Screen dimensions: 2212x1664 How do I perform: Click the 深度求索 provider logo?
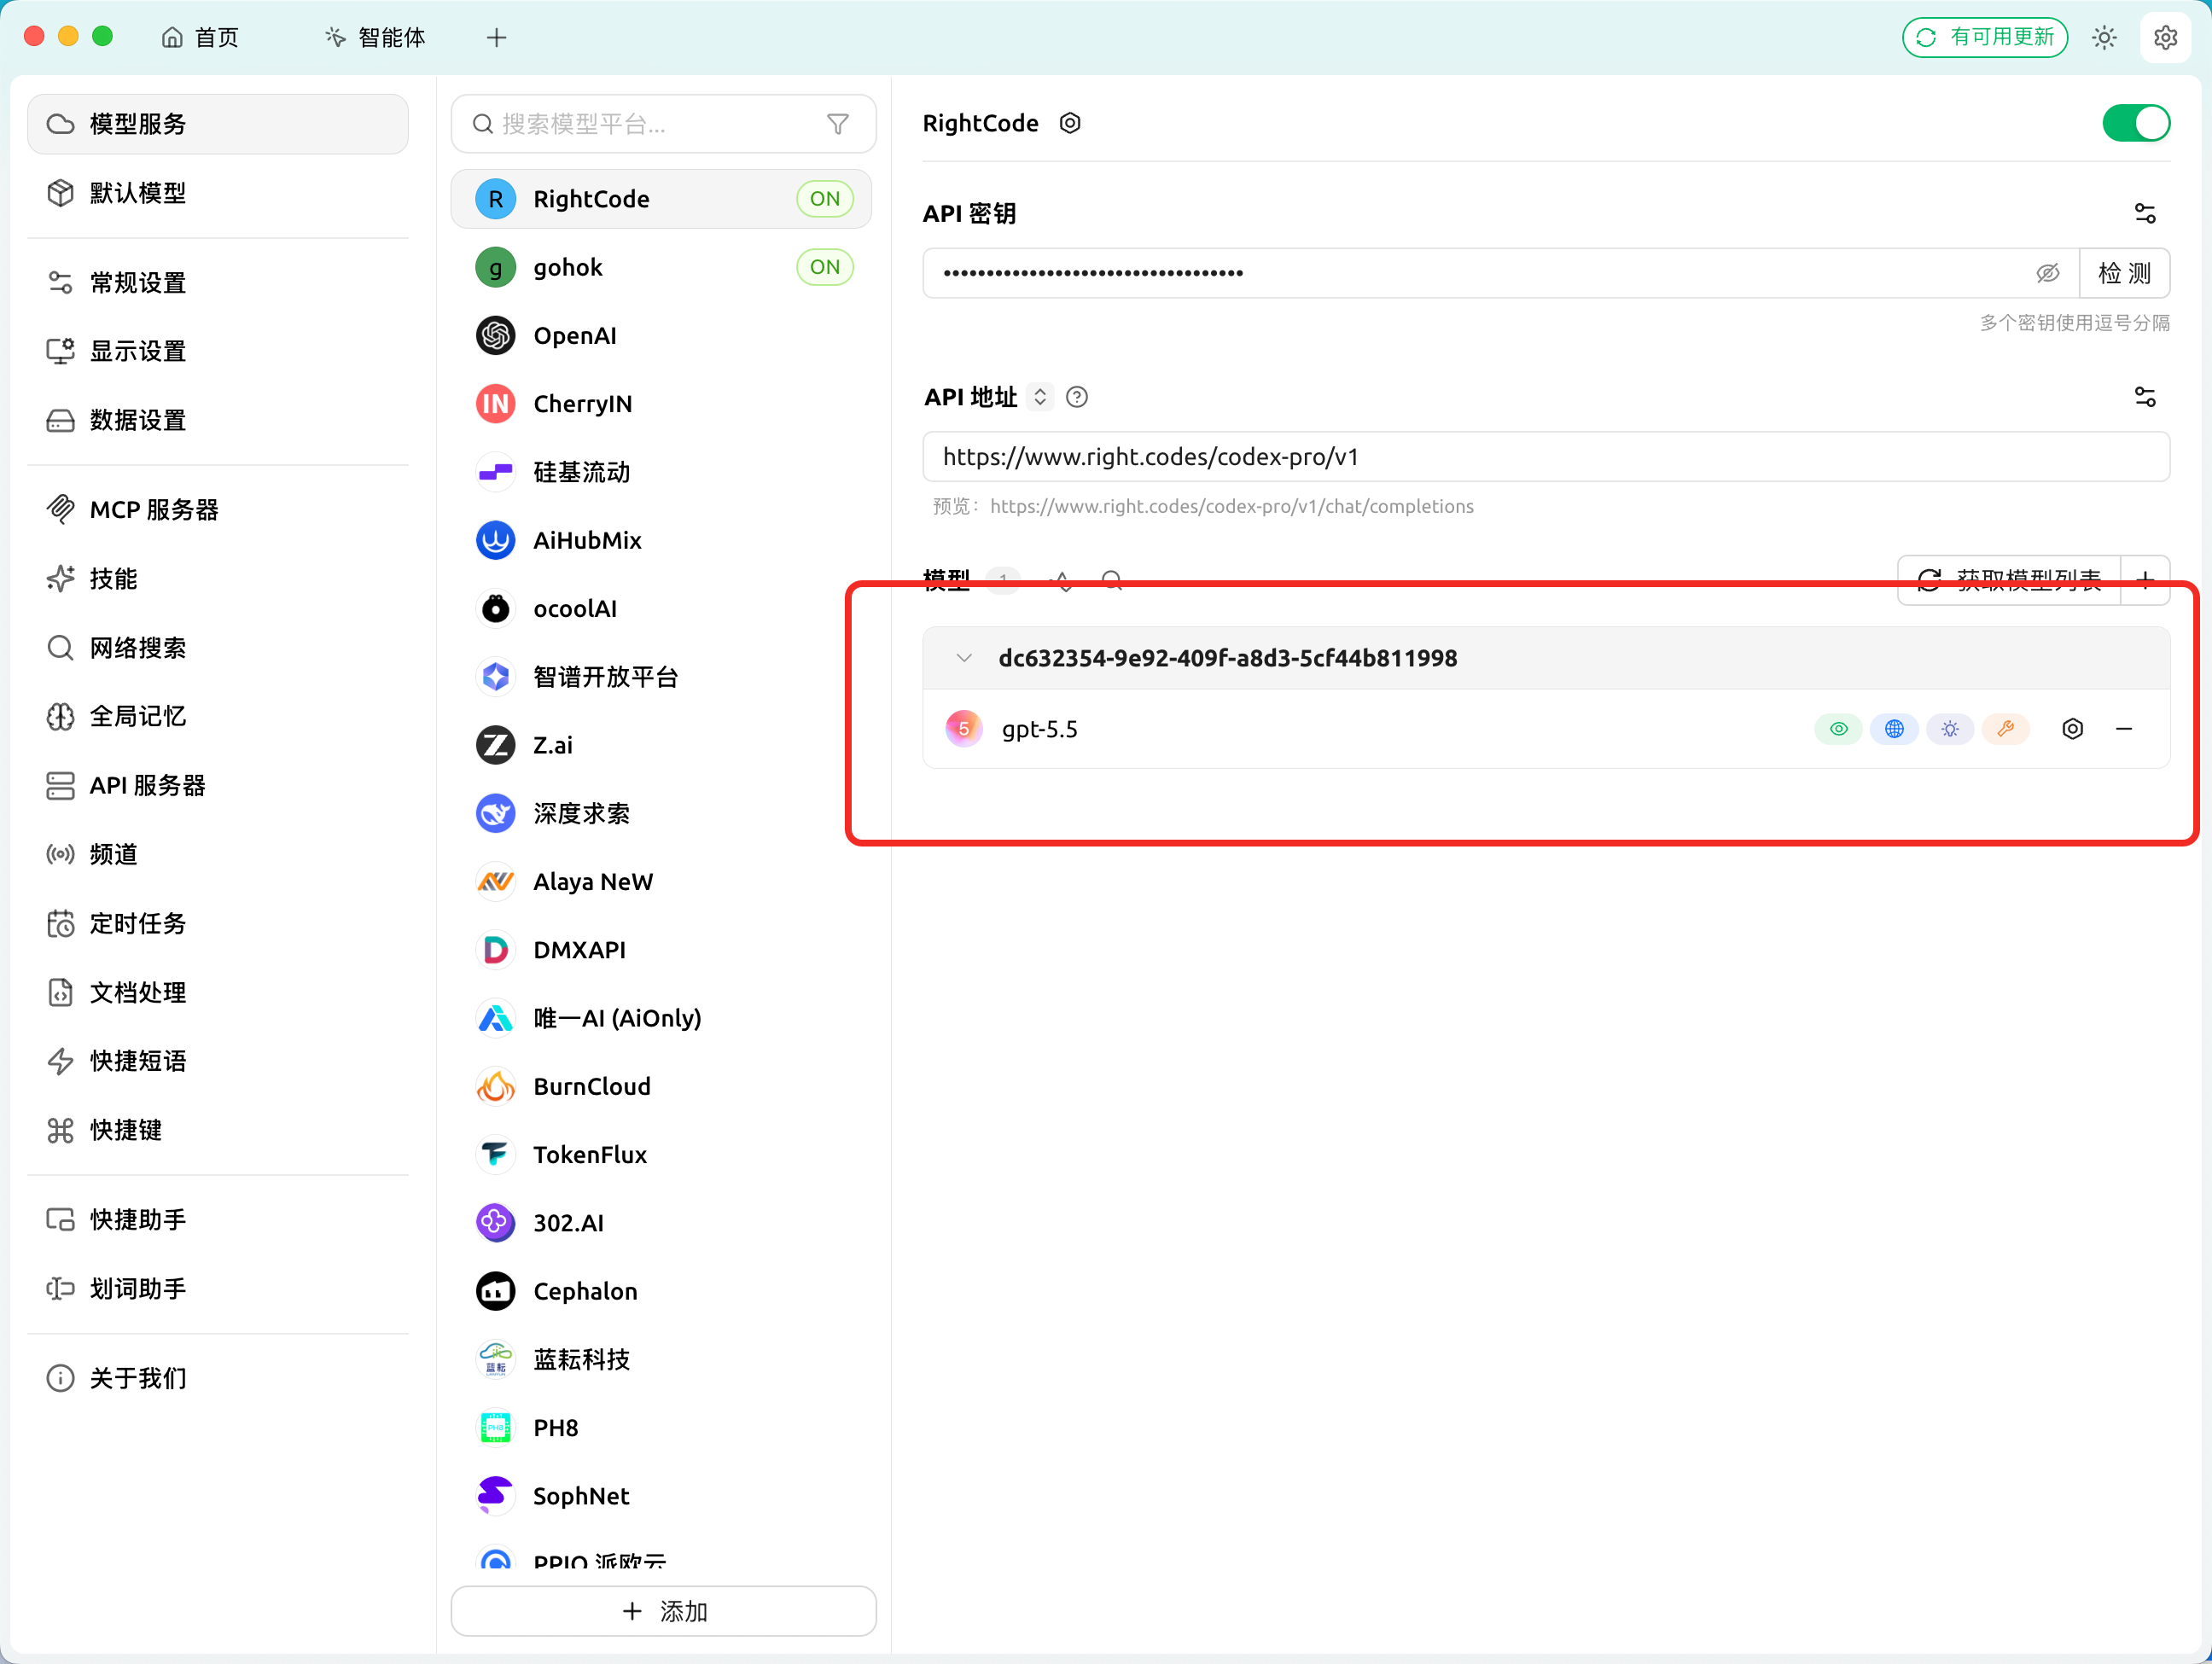click(495, 814)
